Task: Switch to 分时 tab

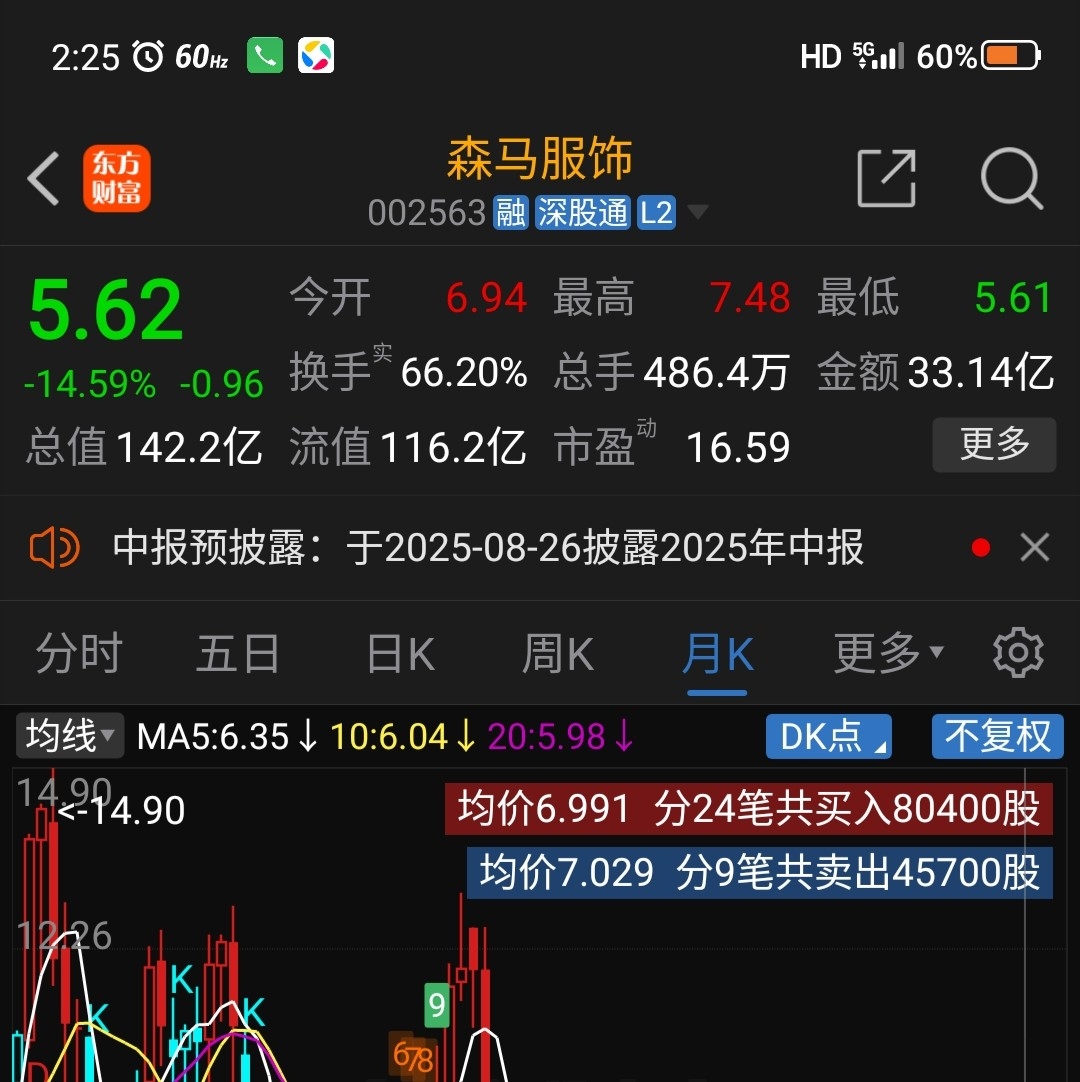Action: tap(79, 653)
